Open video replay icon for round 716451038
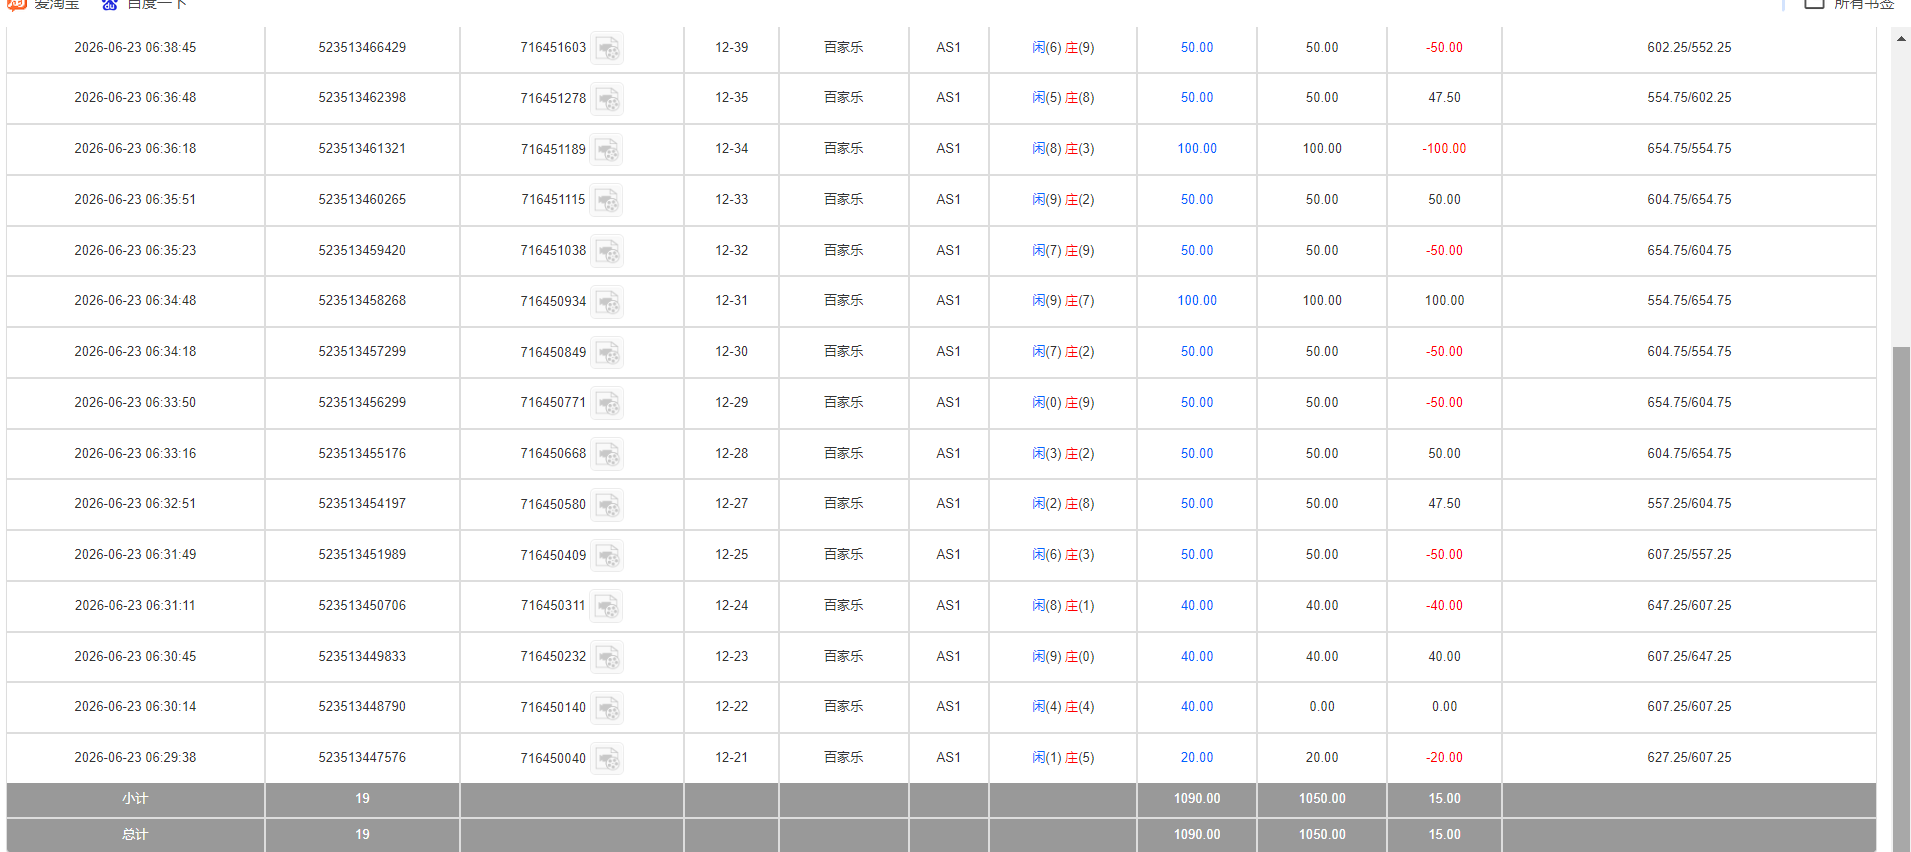Viewport: 1911px width, 852px height. [607, 251]
